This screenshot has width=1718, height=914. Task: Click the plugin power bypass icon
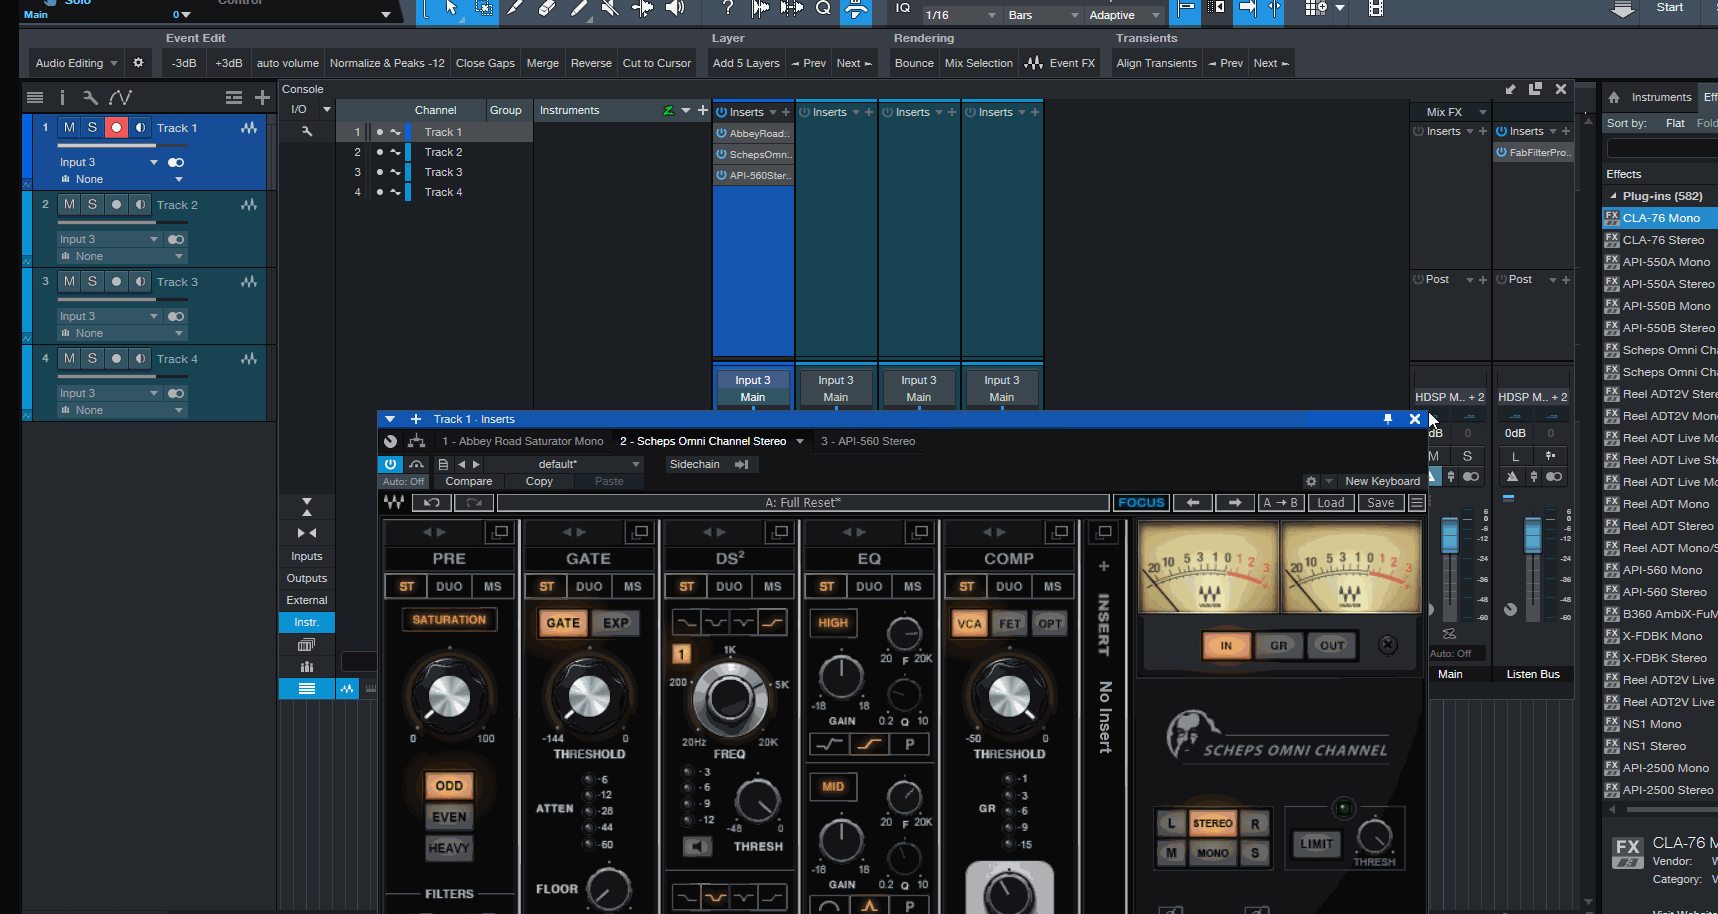coord(390,464)
